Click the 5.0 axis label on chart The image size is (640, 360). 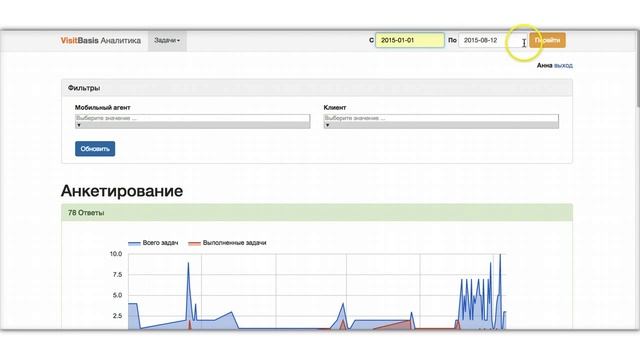[117, 295]
